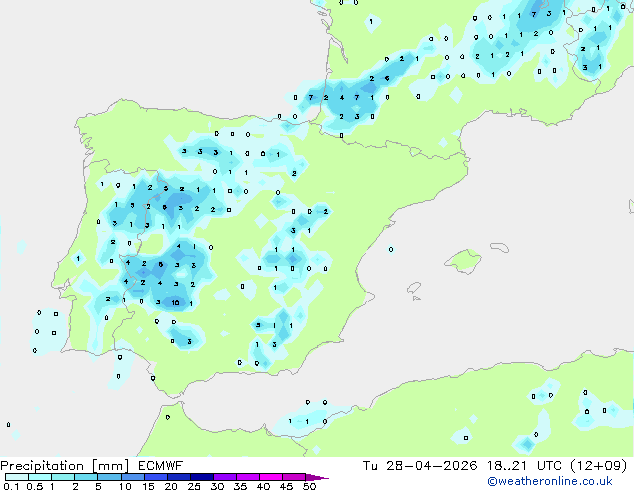Click the '0.5' legend scale value
634x490 pixels.
(x=34, y=486)
